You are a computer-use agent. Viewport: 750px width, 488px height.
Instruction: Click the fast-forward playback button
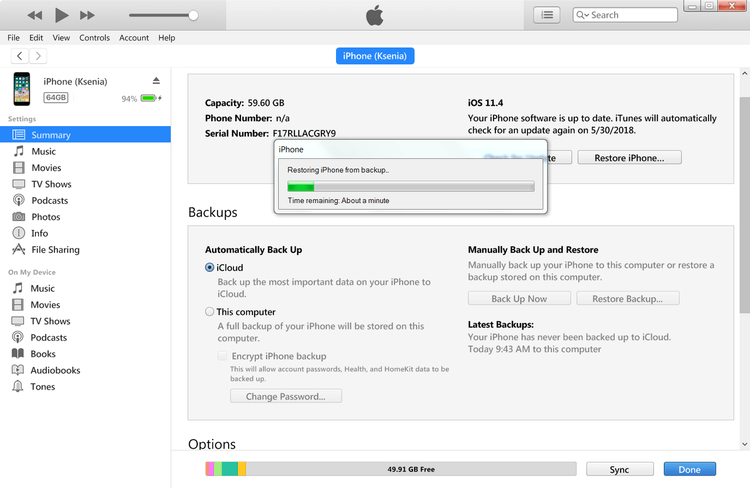[x=87, y=15]
